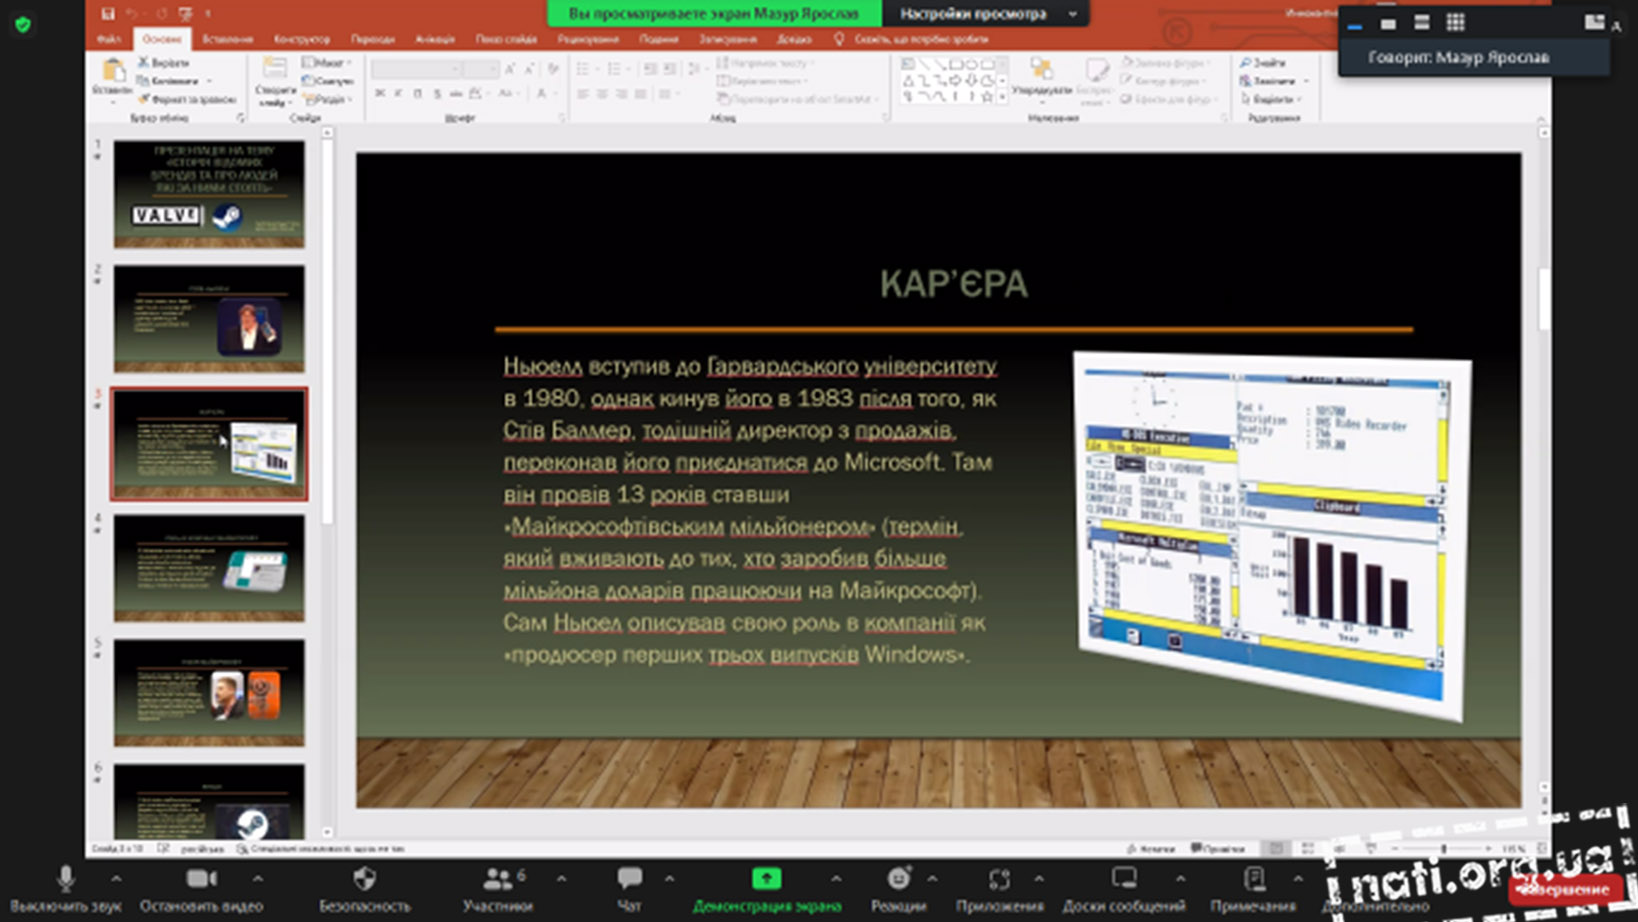The image size is (1638, 922).
Task: Expand arrow next to Демонстрация экрана
Action: point(835,879)
